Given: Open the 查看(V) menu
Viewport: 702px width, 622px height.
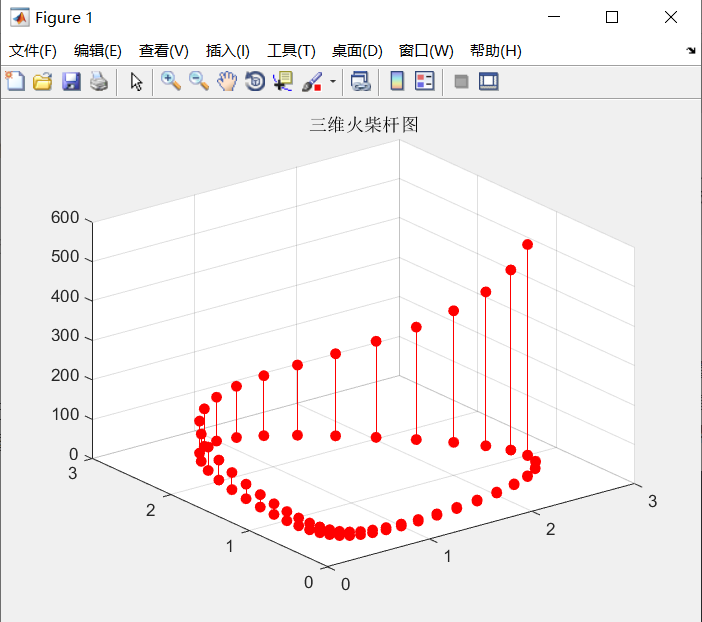Looking at the screenshot, I should click(163, 51).
